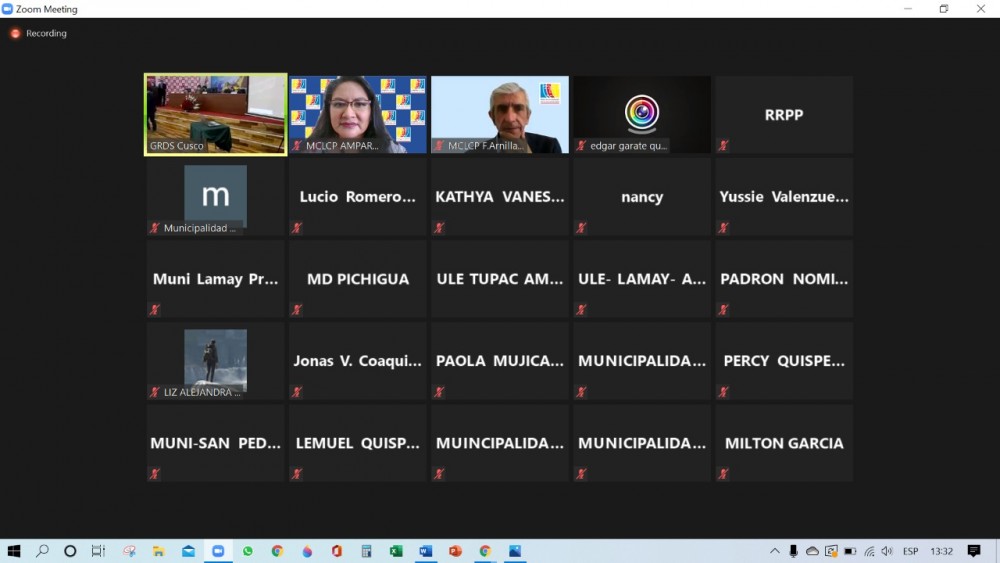Open the ESP language input selector
This screenshot has width=1000, height=563.
click(911, 551)
